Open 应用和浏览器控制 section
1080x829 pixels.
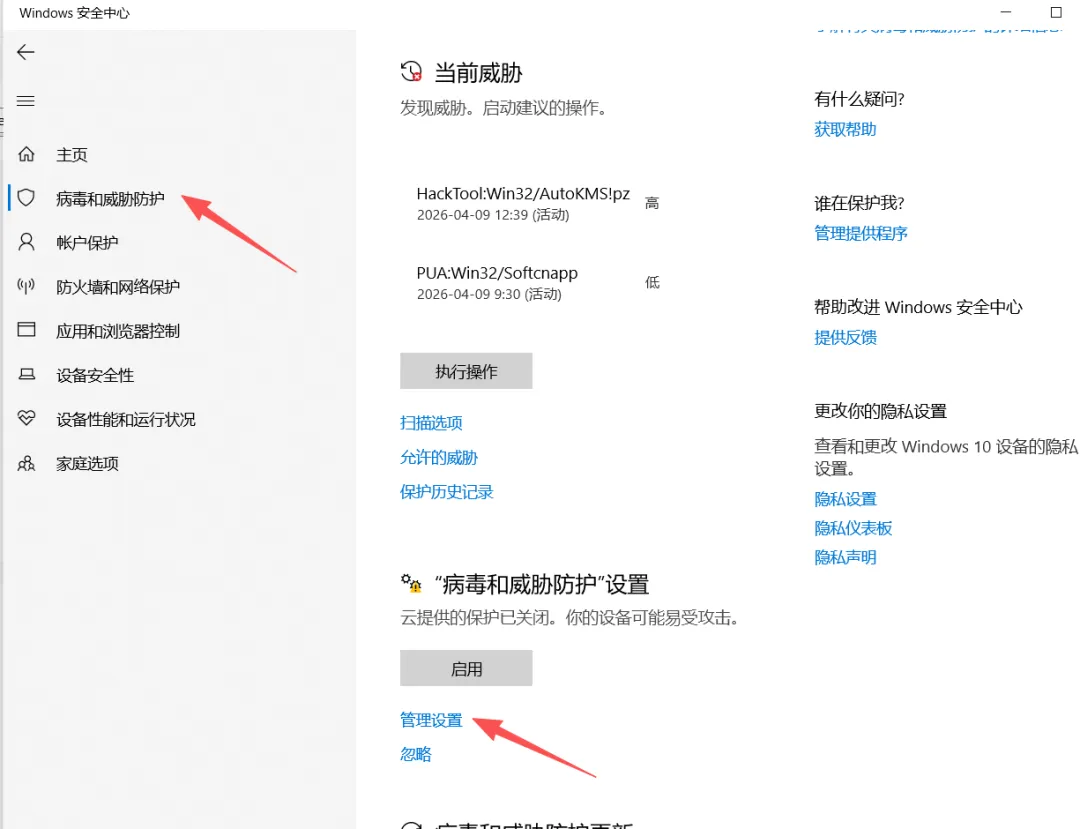118,330
